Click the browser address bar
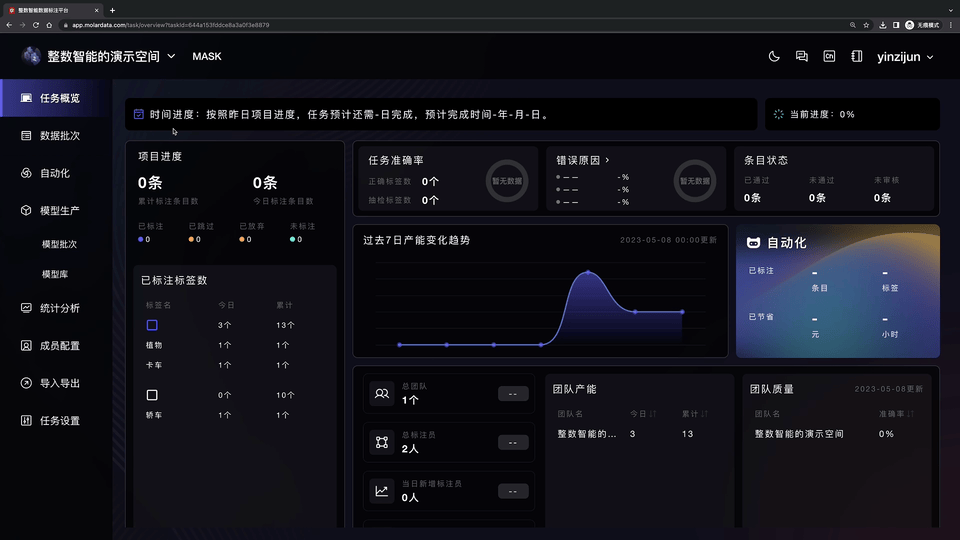The height and width of the screenshot is (540, 960). pos(453,25)
